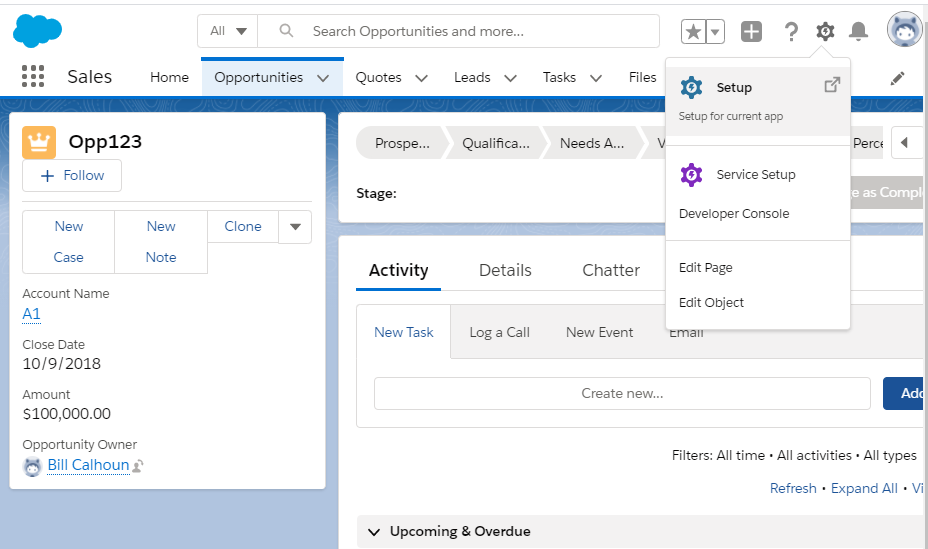The width and height of the screenshot is (928, 549).
Task: Choose Edit Page in the setup menu
Action: click(705, 267)
